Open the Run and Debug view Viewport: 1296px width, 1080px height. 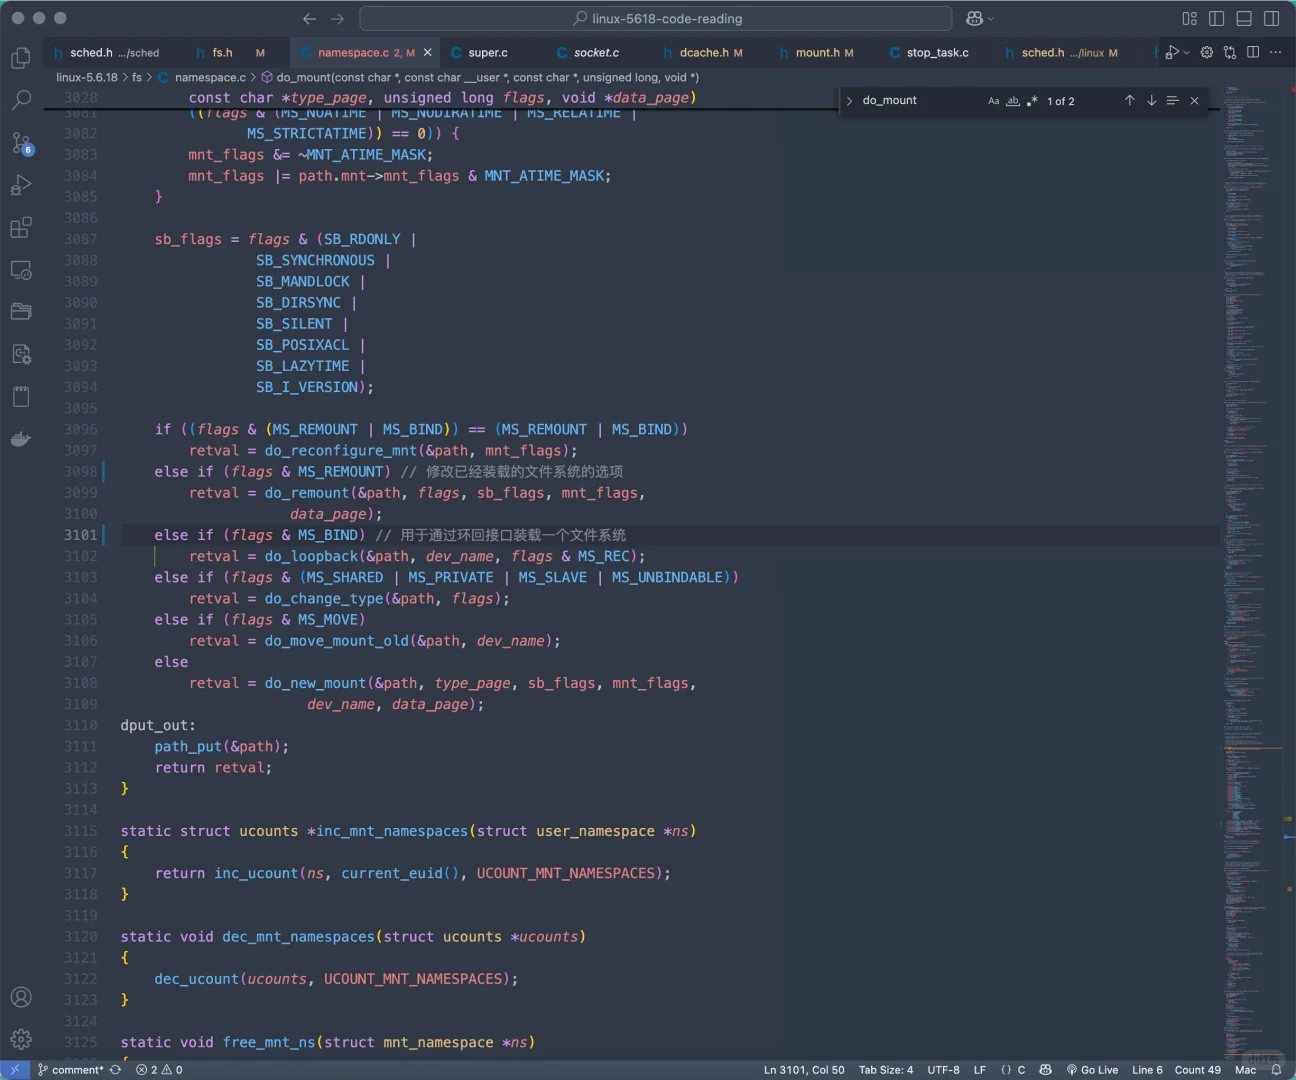(x=21, y=185)
